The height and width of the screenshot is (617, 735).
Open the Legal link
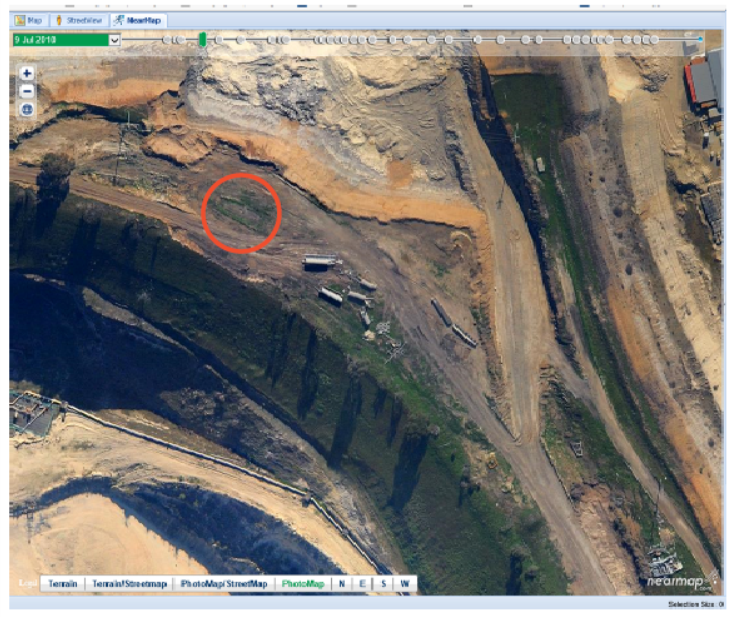click(x=28, y=583)
